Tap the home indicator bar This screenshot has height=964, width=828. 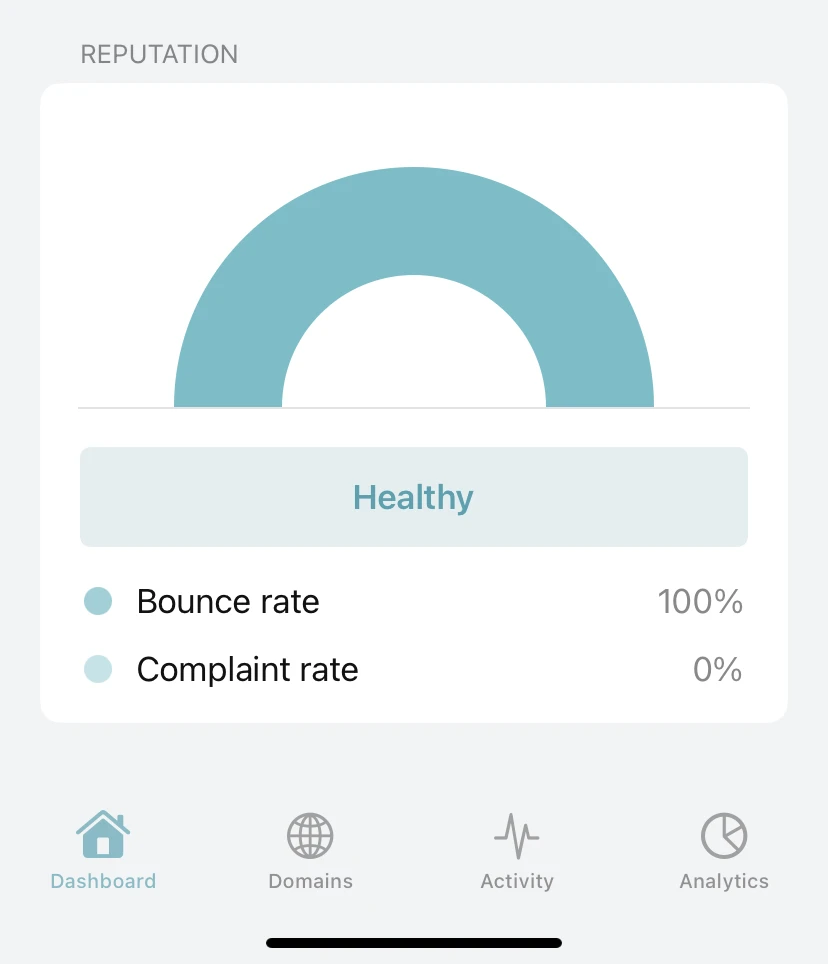click(414, 943)
